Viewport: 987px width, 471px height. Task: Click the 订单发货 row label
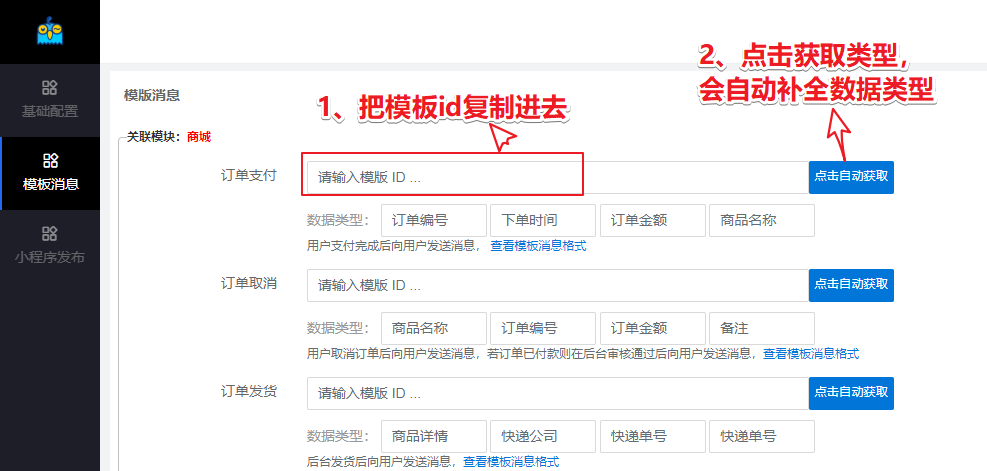(249, 391)
